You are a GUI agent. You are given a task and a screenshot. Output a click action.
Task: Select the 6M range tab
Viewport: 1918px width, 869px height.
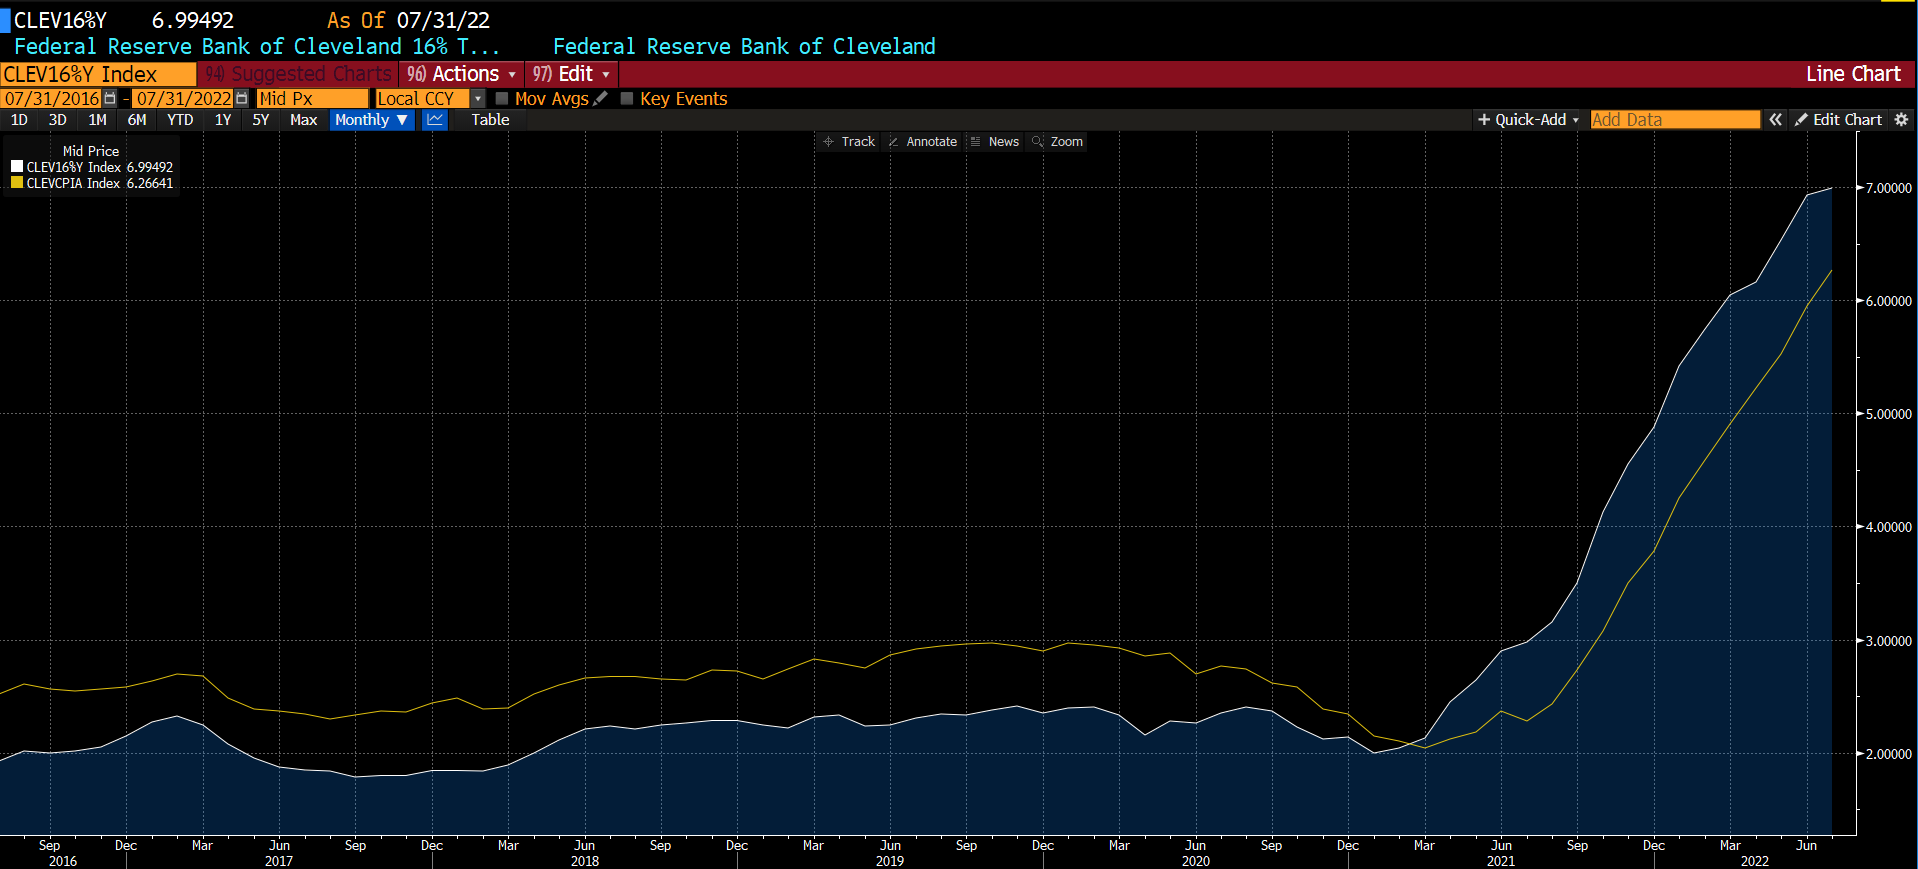coord(137,120)
